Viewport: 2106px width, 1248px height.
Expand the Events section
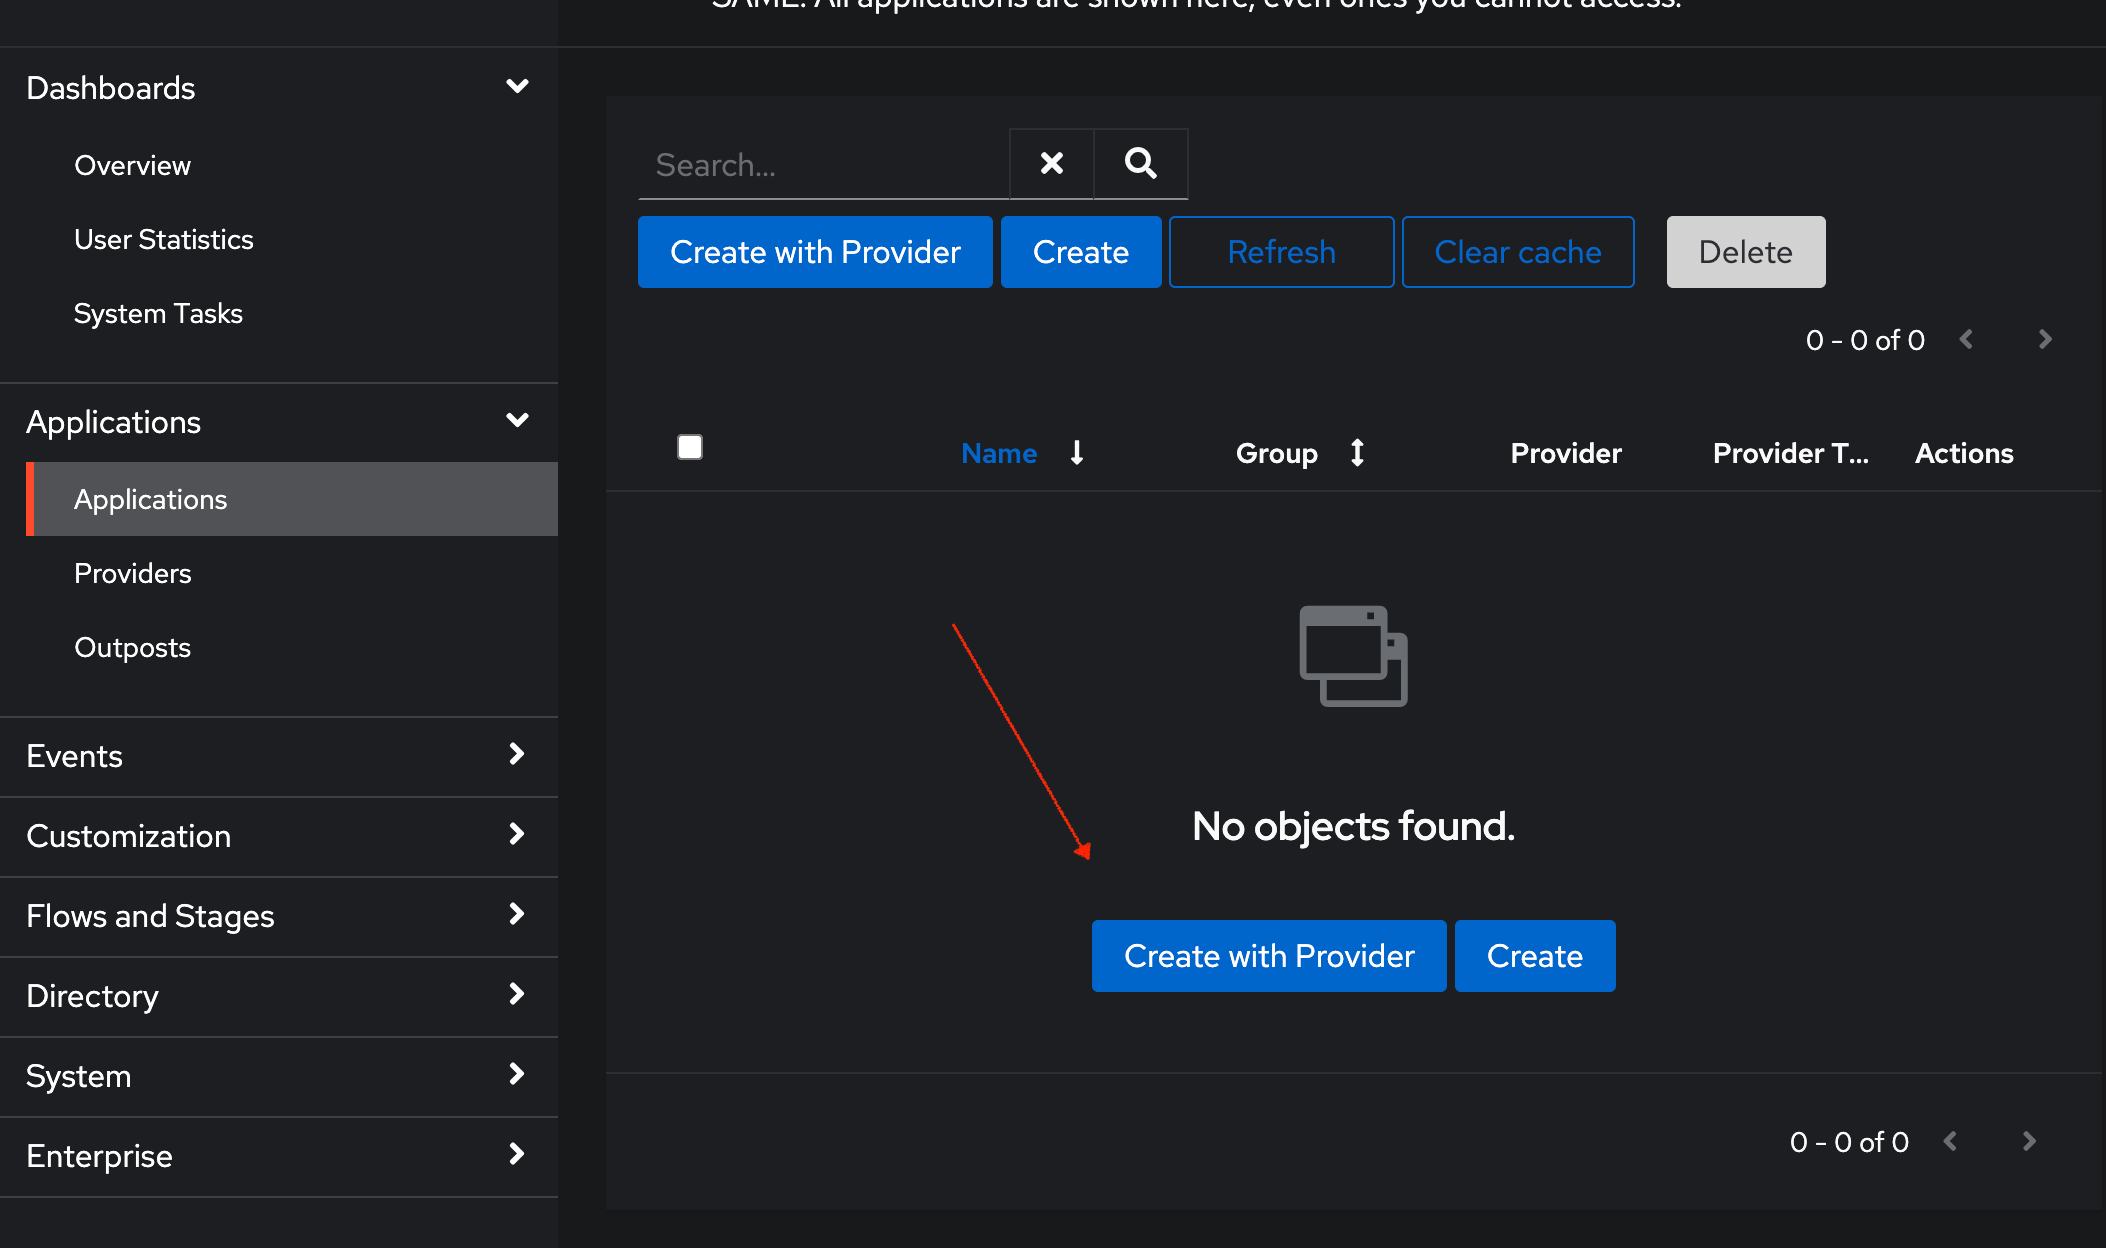[517, 755]
